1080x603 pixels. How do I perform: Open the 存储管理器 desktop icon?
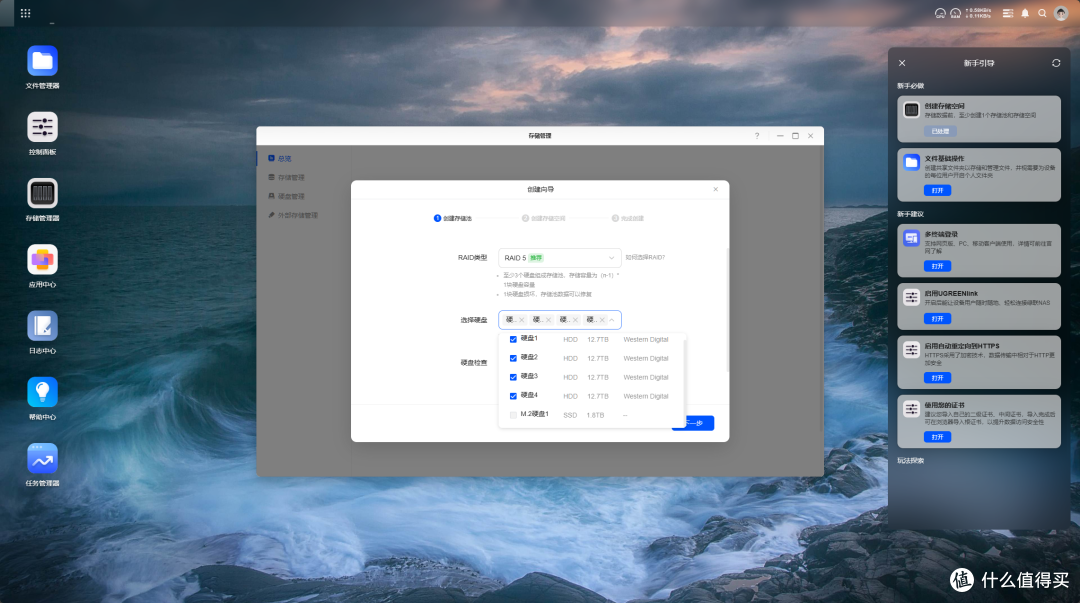42,194
